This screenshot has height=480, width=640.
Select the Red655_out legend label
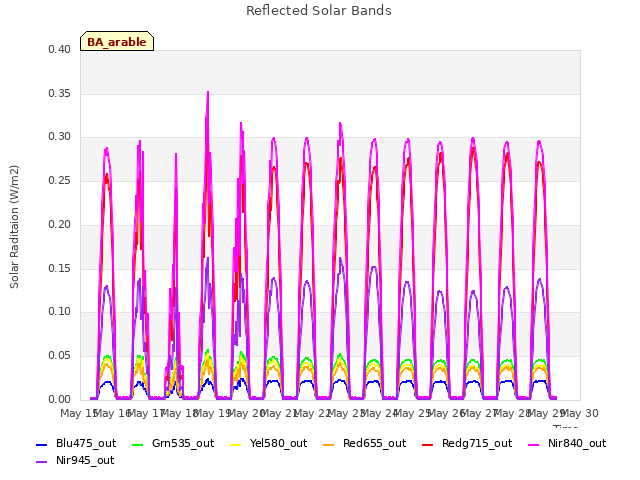pyautogui.click(x=374, y=443)
